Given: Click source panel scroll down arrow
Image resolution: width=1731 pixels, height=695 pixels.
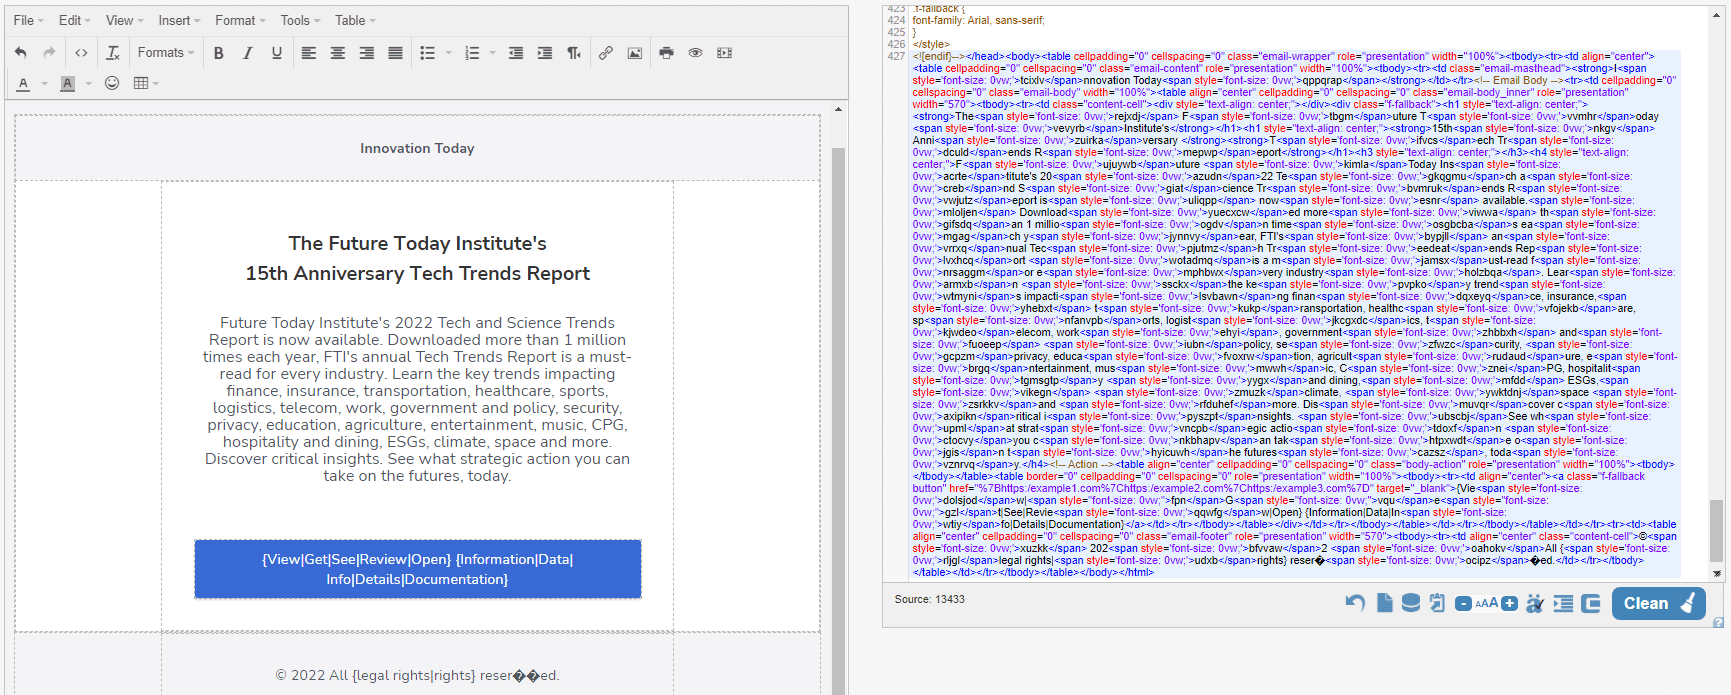Looking at the screenshot, I should (1717, 574).
